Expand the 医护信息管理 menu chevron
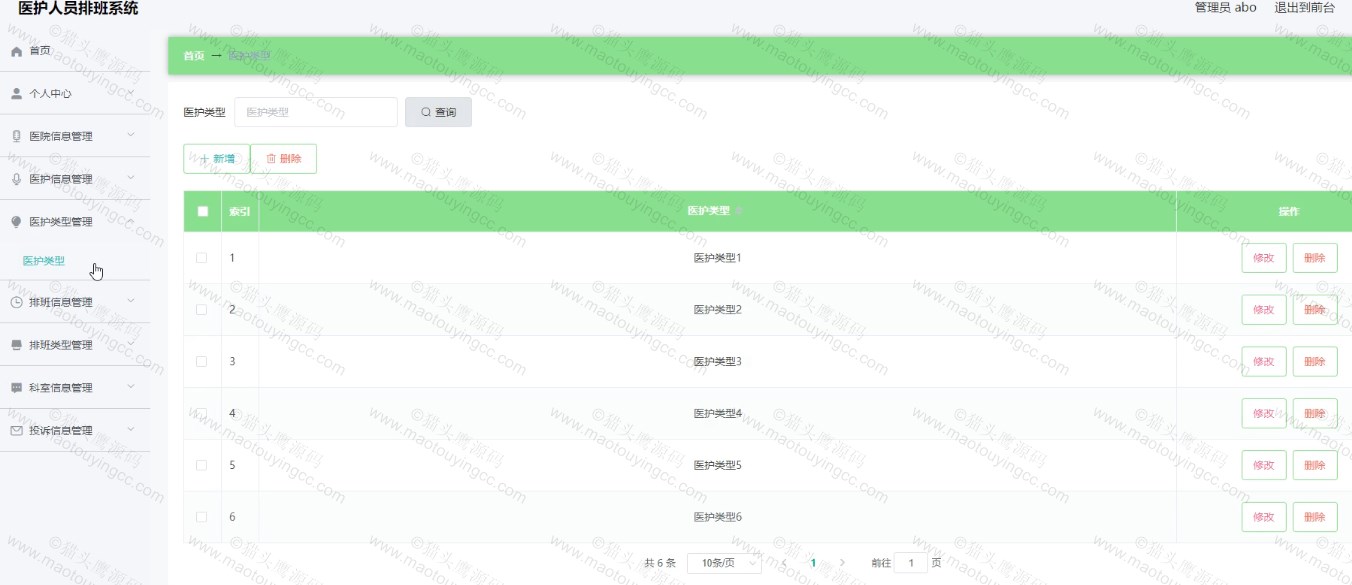The height and width of the screenshot is (585, 1352). pos(131,178)
